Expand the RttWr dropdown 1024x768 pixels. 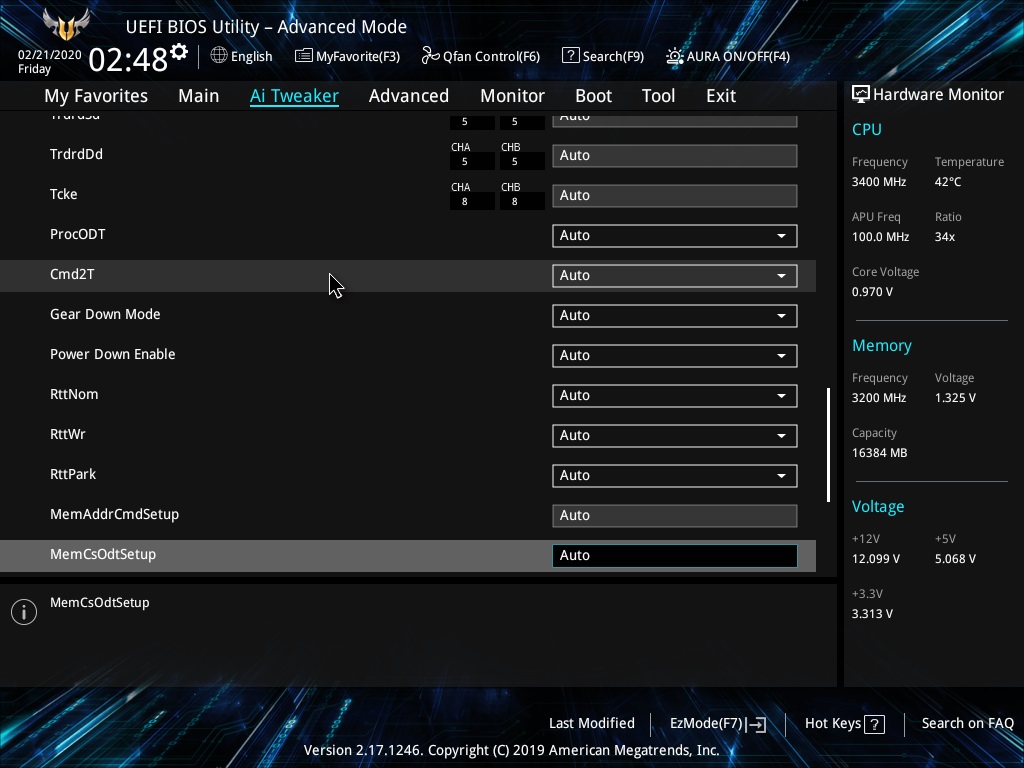(x=675, y=436)
